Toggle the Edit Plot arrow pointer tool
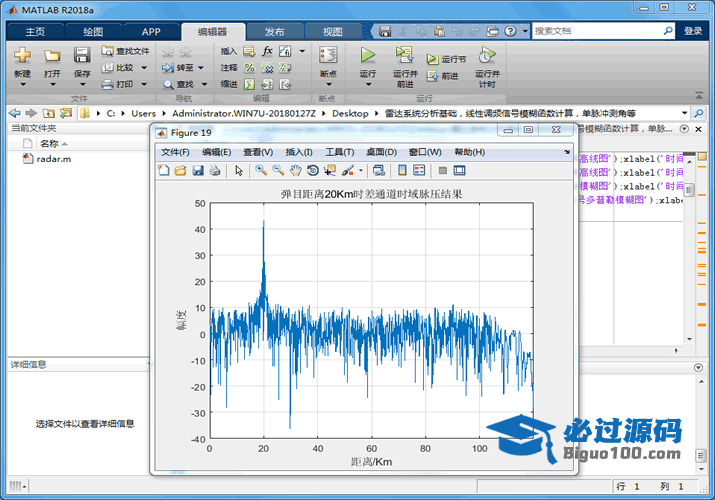Image resolution: width=715 pixels, height=500 pixels. (239, 171)
